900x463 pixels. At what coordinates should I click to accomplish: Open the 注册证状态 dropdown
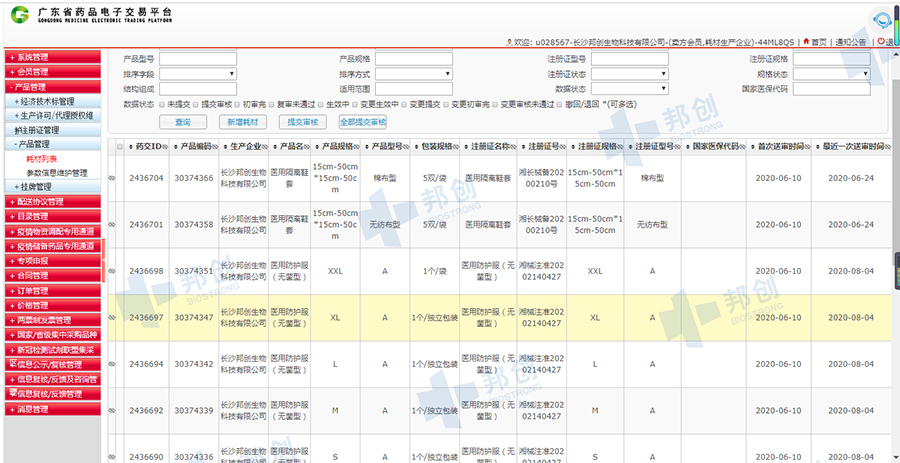[630, 74]
